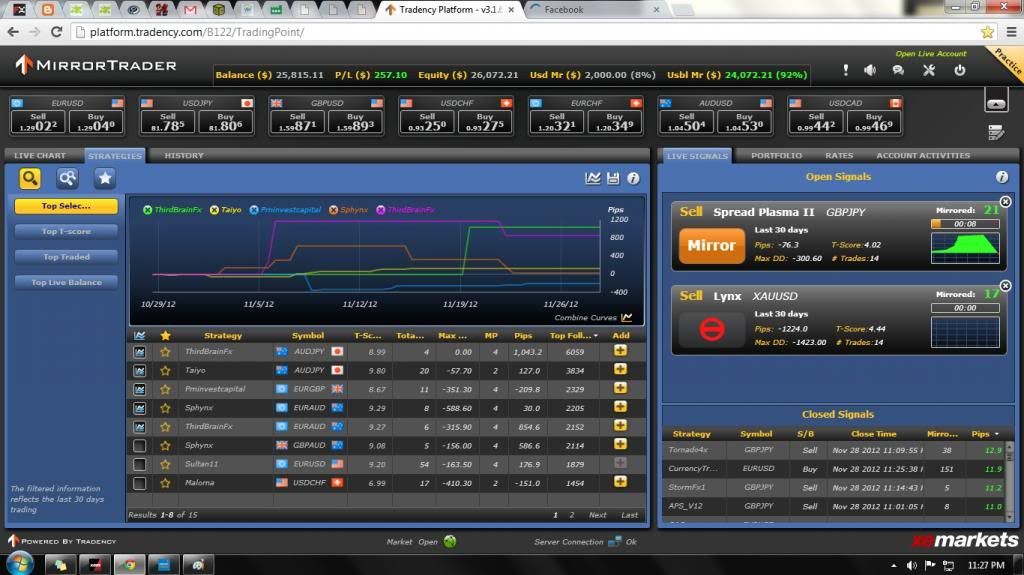This screenshot has width=1024, height=575.
Task: Click Open Live Account link
Action: [931, 54]
